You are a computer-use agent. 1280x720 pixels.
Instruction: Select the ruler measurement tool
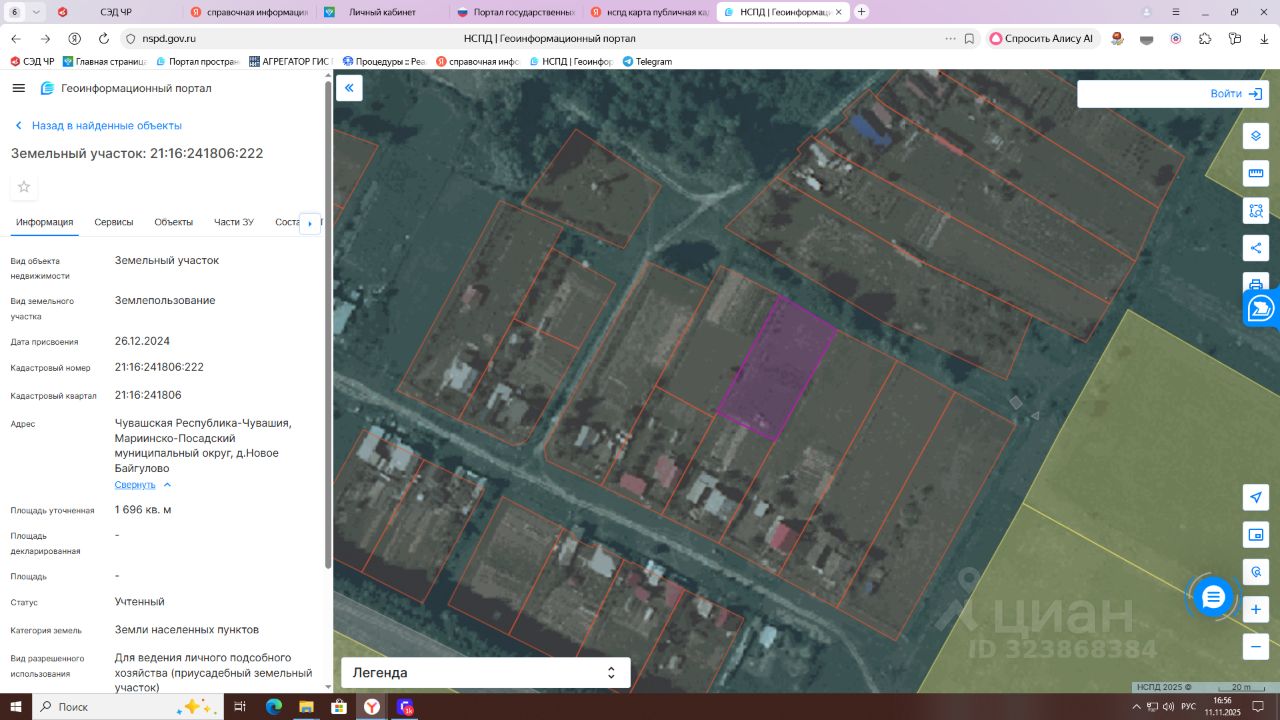click(x=1256, y=174)
